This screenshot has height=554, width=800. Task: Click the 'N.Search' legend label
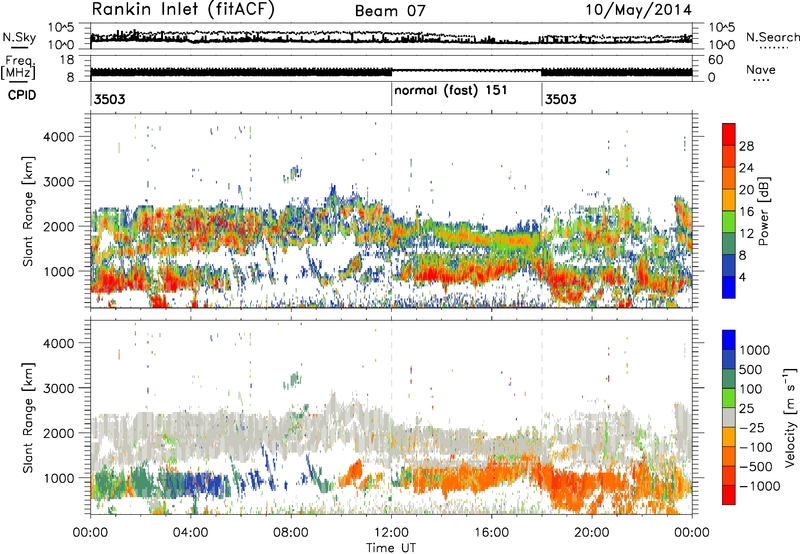coord(772,37)
